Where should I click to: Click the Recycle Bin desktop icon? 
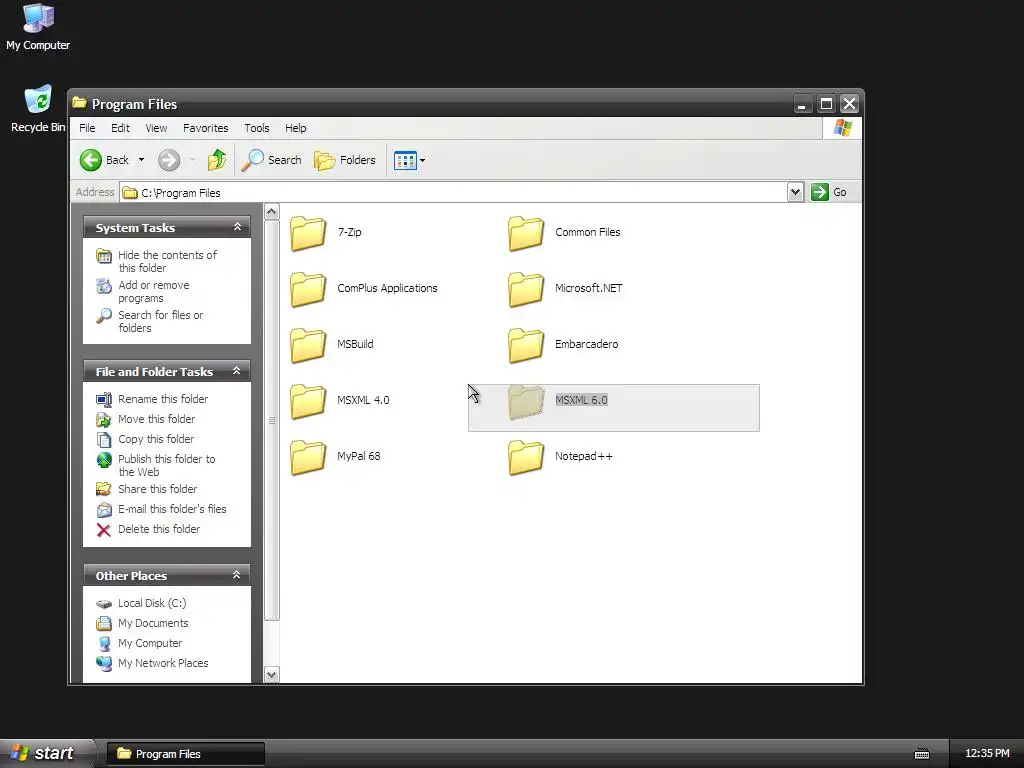[38, 108]
